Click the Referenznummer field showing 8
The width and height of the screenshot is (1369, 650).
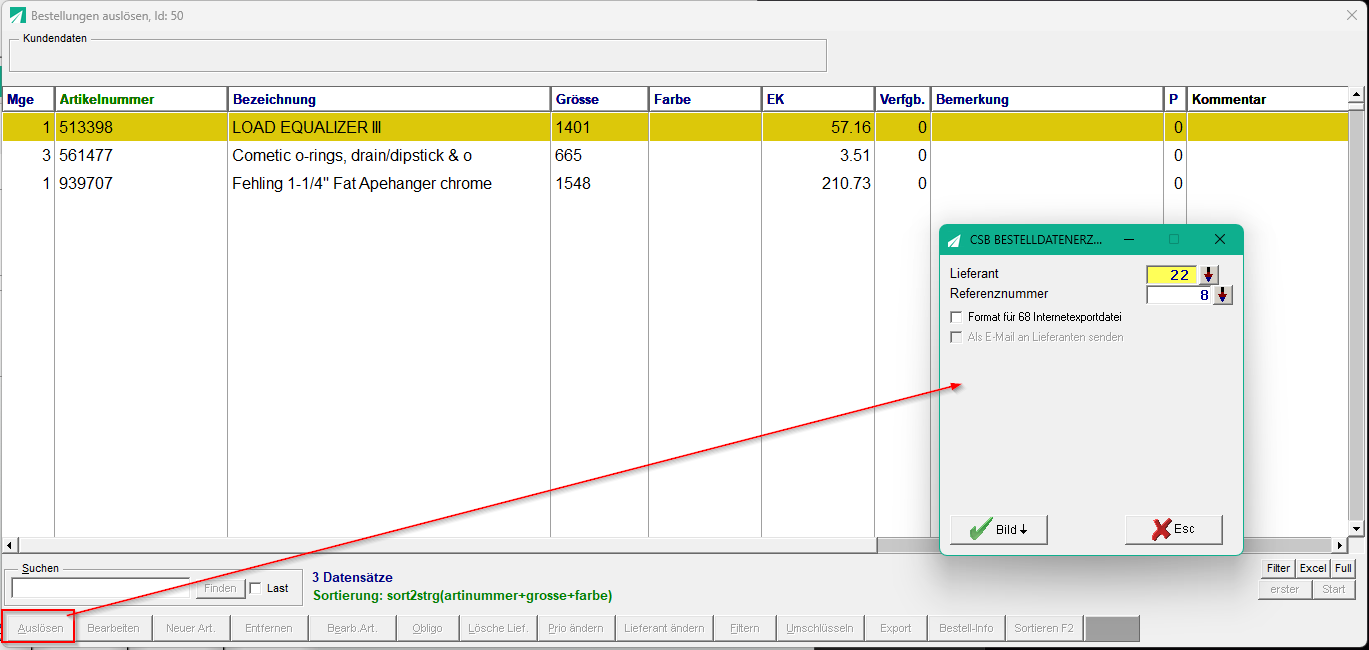click(x=1179, y=295)
